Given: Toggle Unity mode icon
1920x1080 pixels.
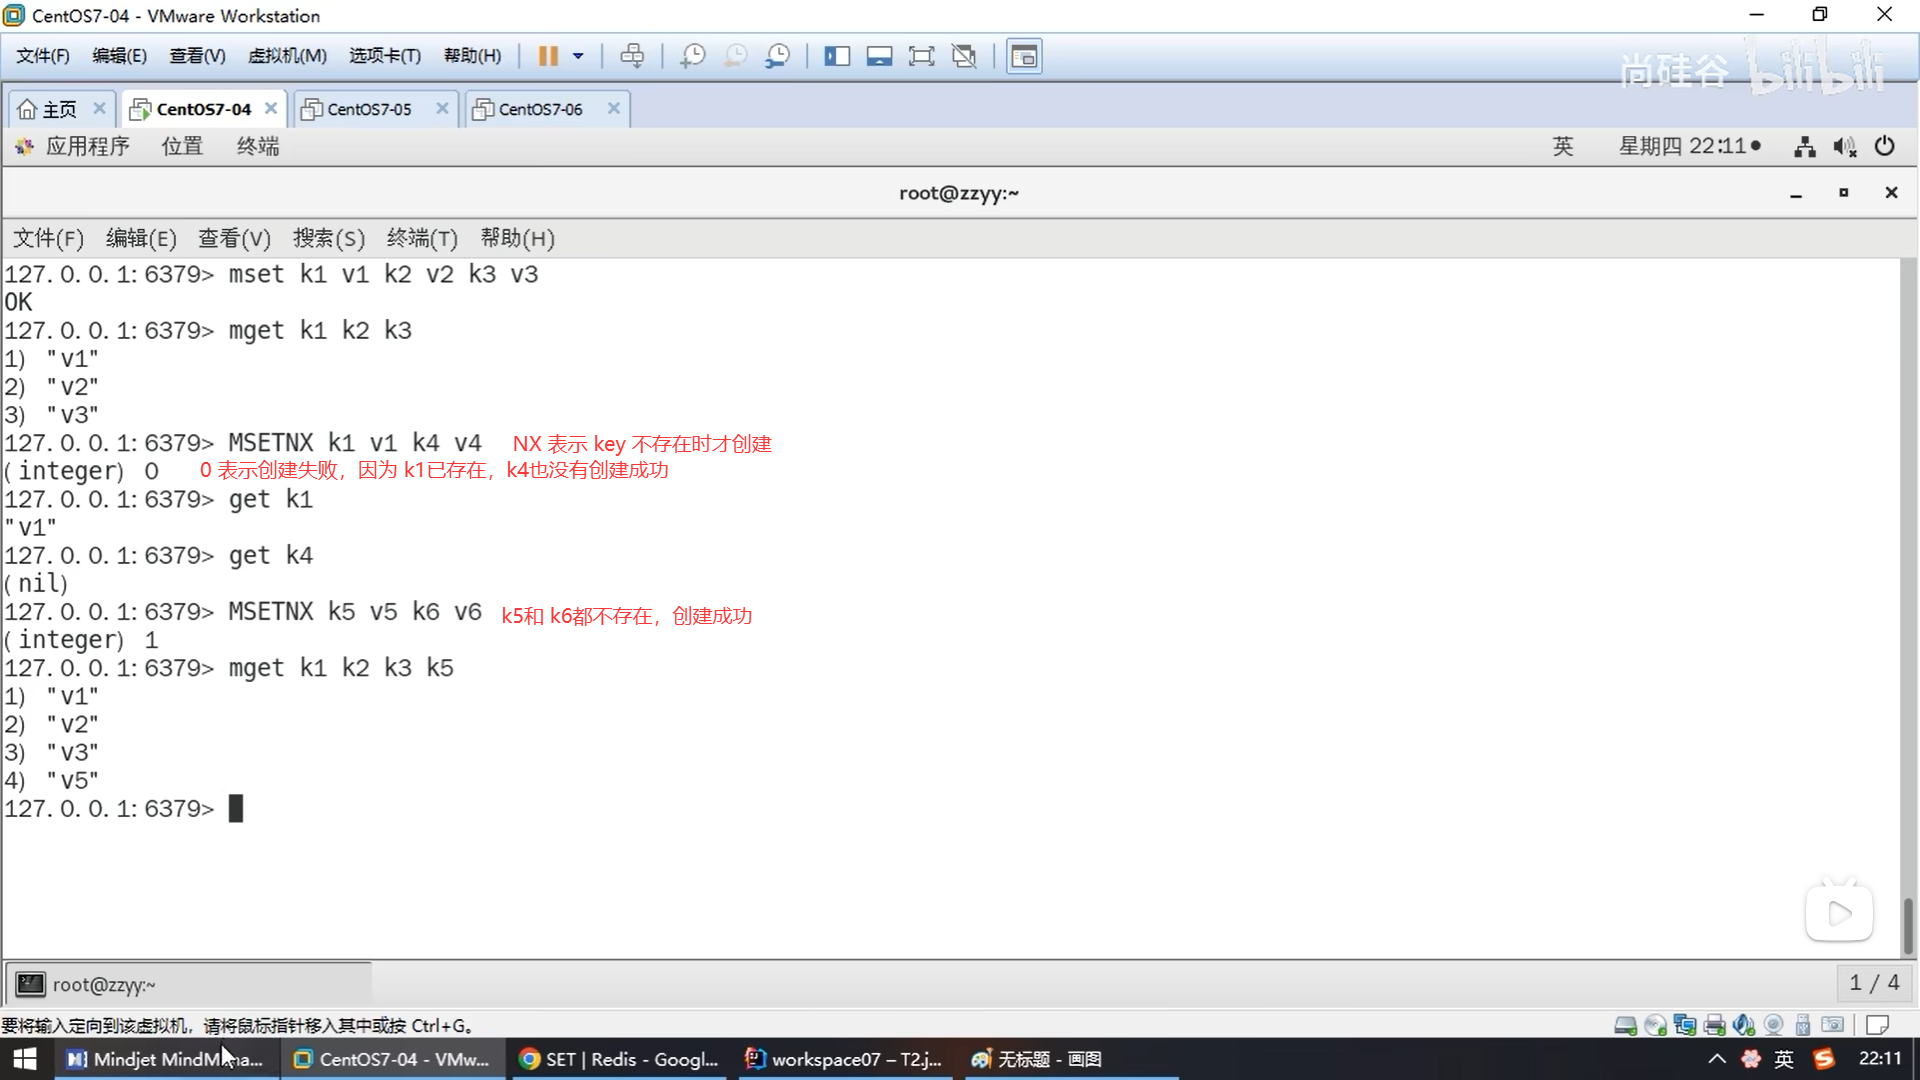Looking at the screenshot, I should 964,56.
